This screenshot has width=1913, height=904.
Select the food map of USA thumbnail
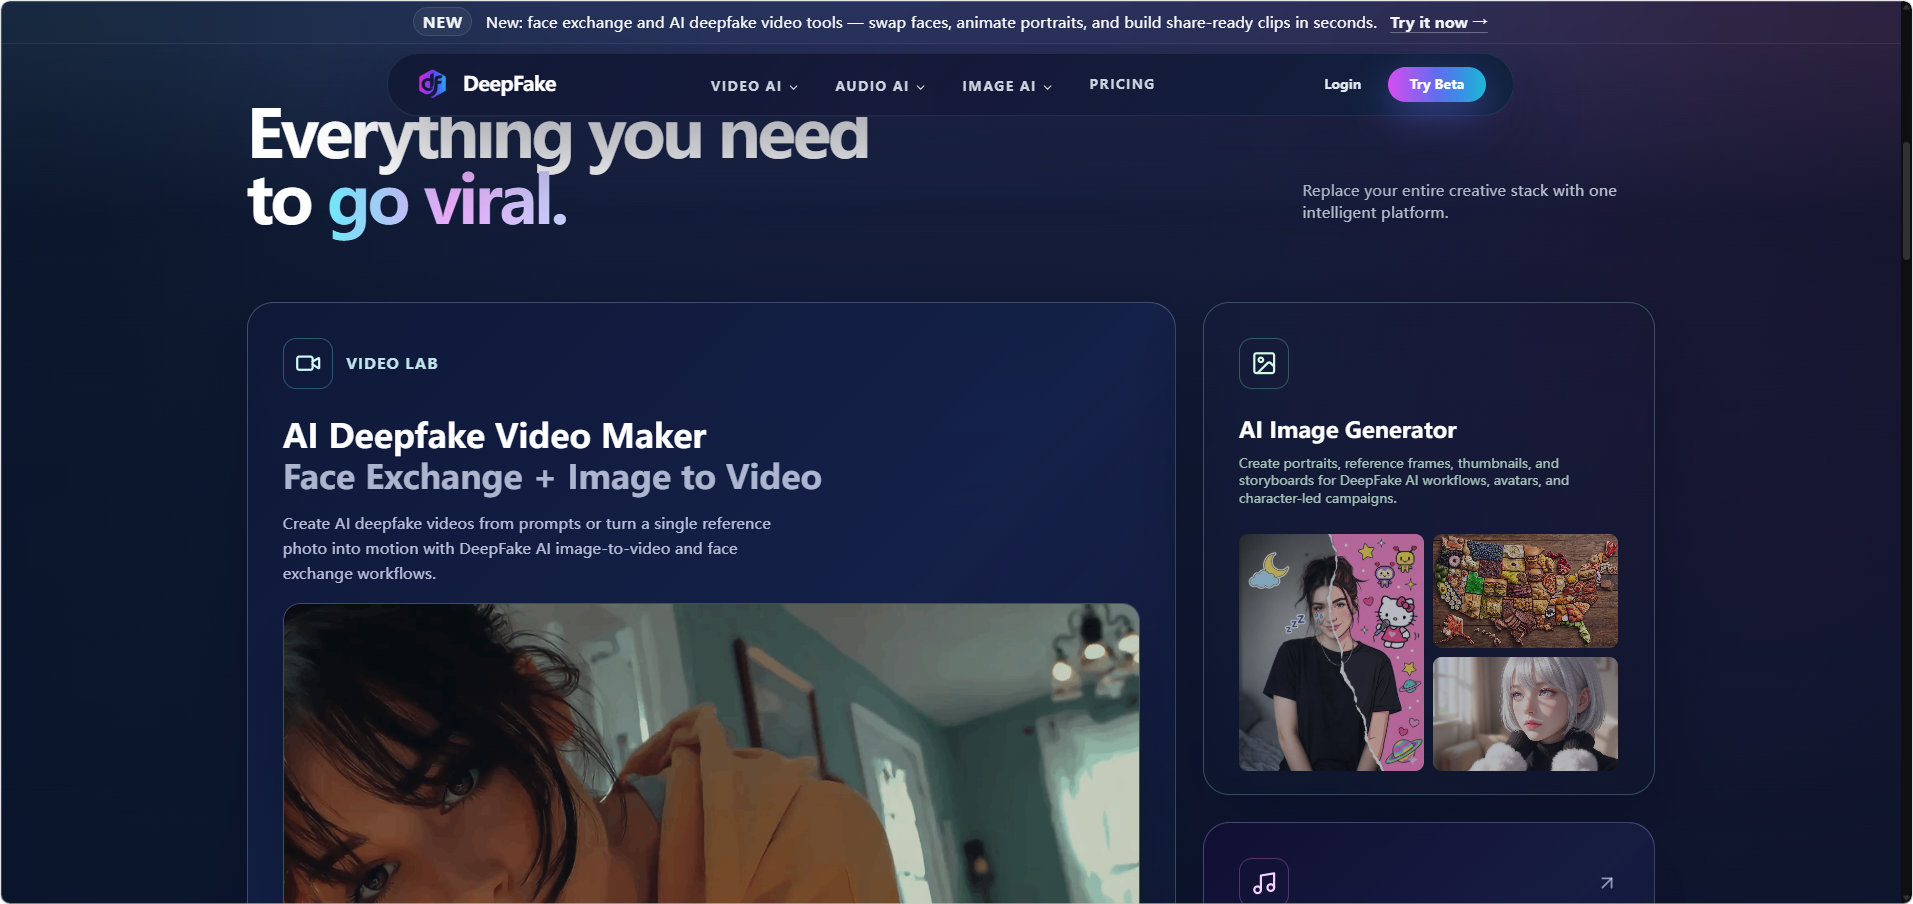[x=1525, y=591]
